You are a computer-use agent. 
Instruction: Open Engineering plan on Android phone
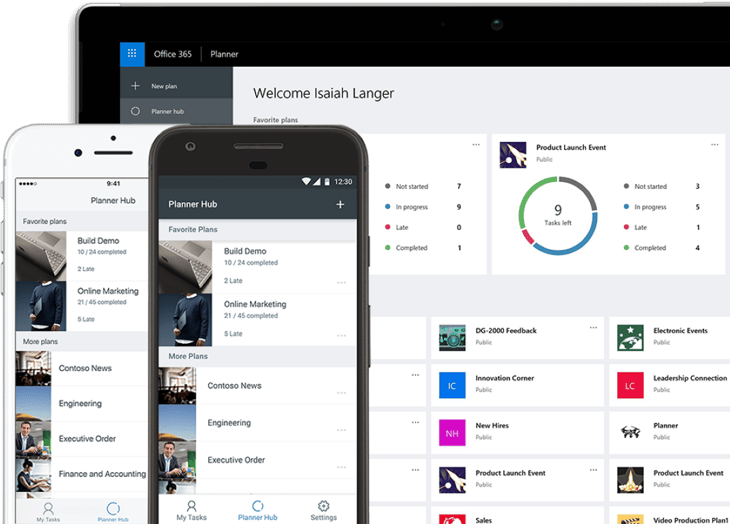pos(257,423)
